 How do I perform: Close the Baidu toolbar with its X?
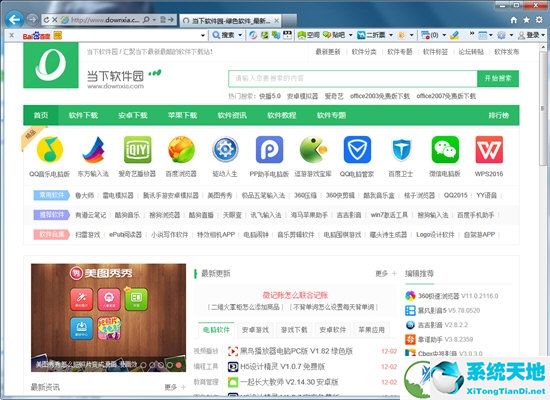12,35
